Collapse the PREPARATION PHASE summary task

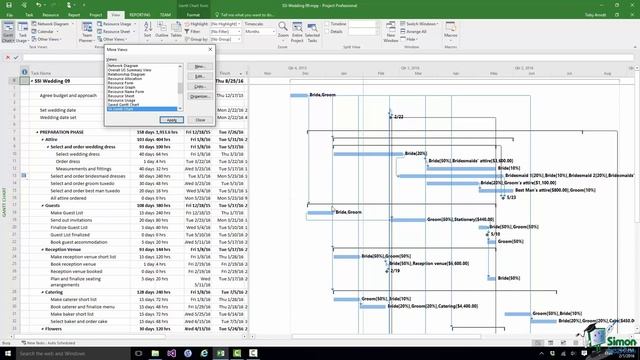click(x=37, y=132)
